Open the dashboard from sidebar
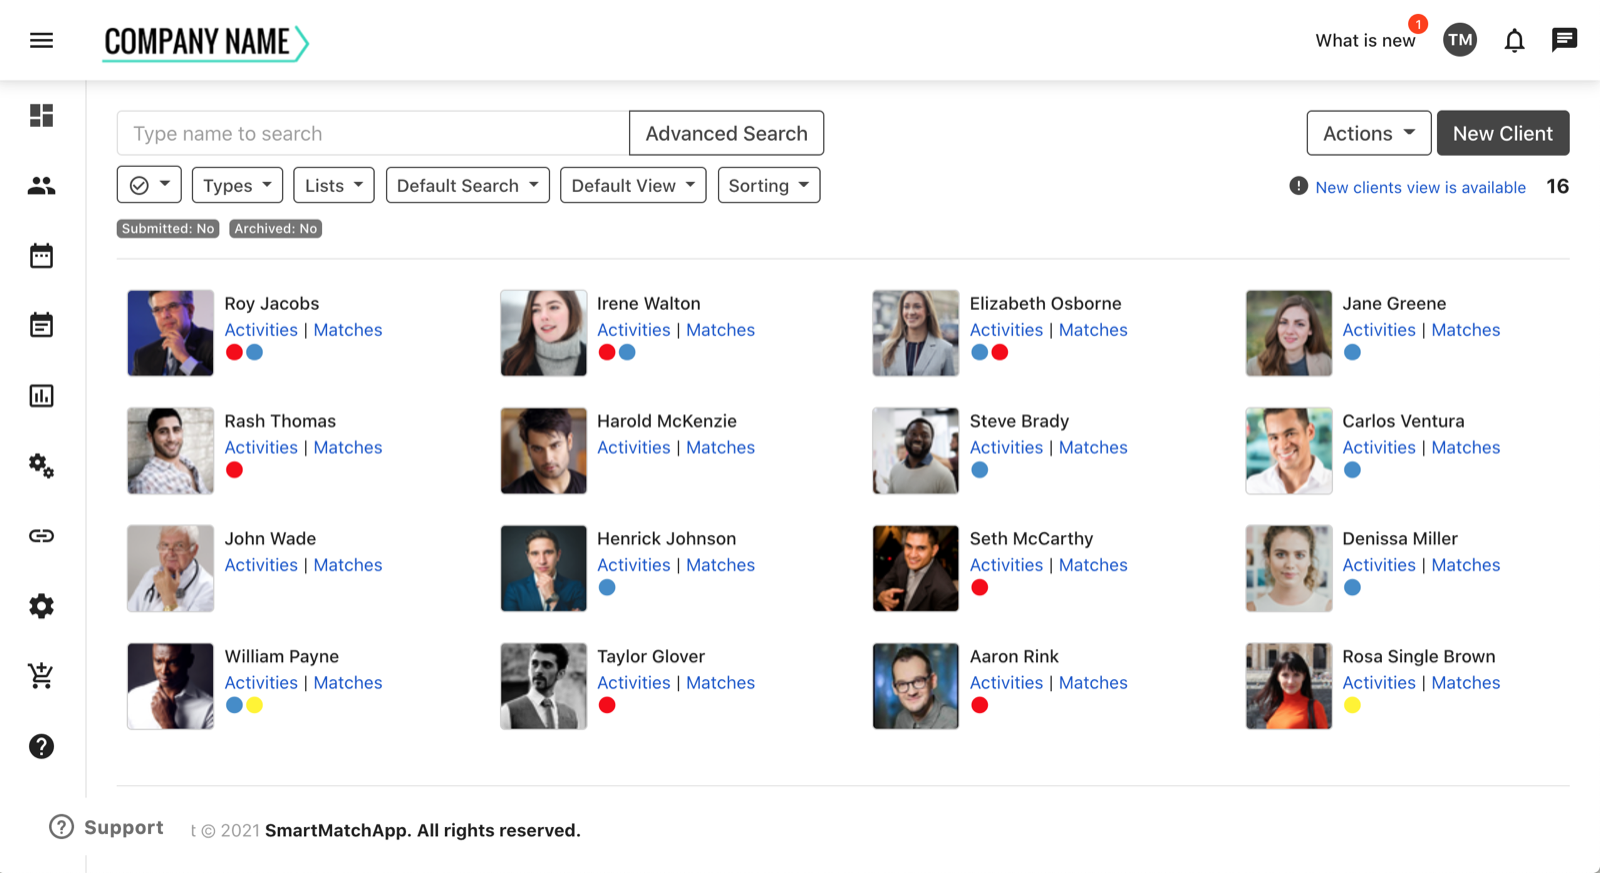Viewport: 1600px width, 873px height. (41, 116)
